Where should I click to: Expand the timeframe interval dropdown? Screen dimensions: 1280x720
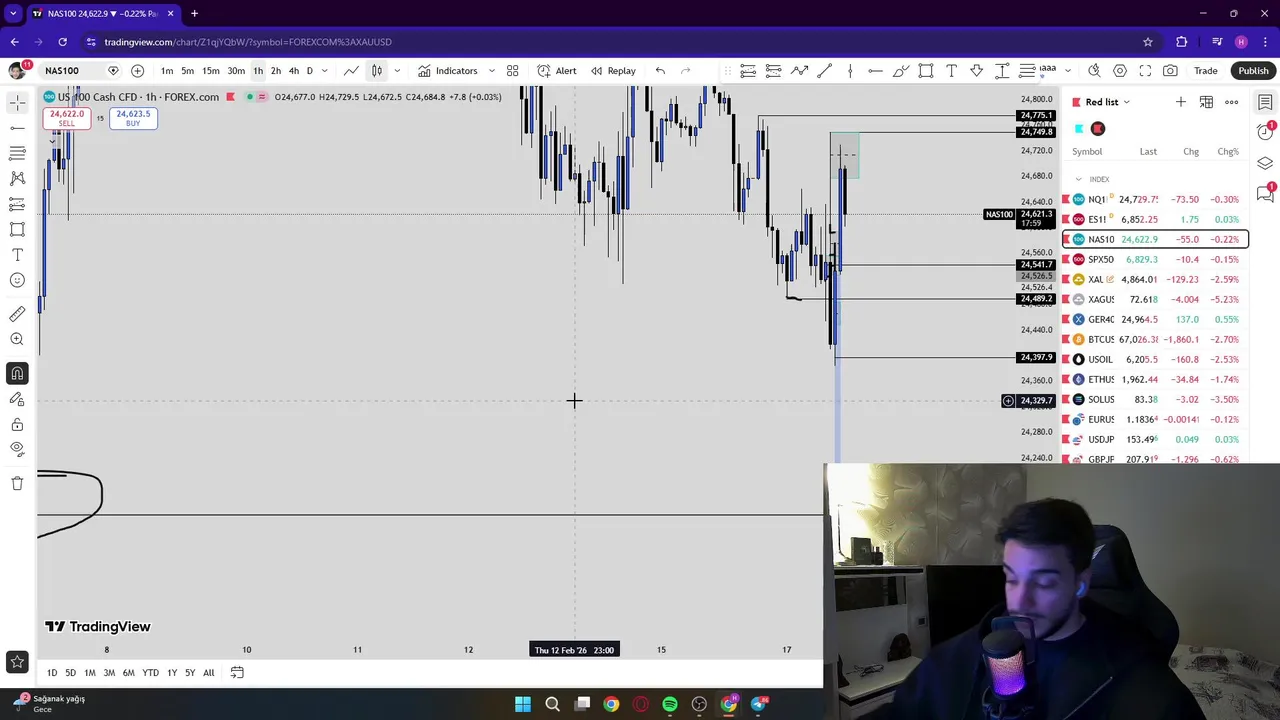[x=324, y=71]
